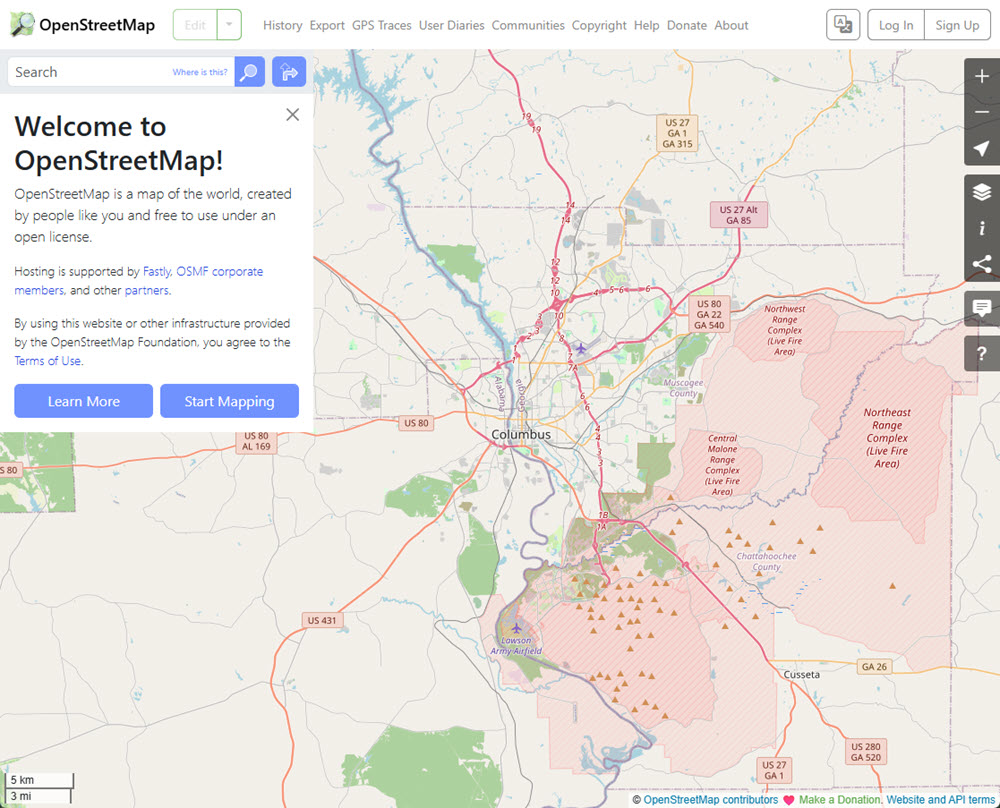Viewport: 1000px width, 808px height.
Task: Click the Log In button
Action: pyautogui.click(x=896, y=25)
